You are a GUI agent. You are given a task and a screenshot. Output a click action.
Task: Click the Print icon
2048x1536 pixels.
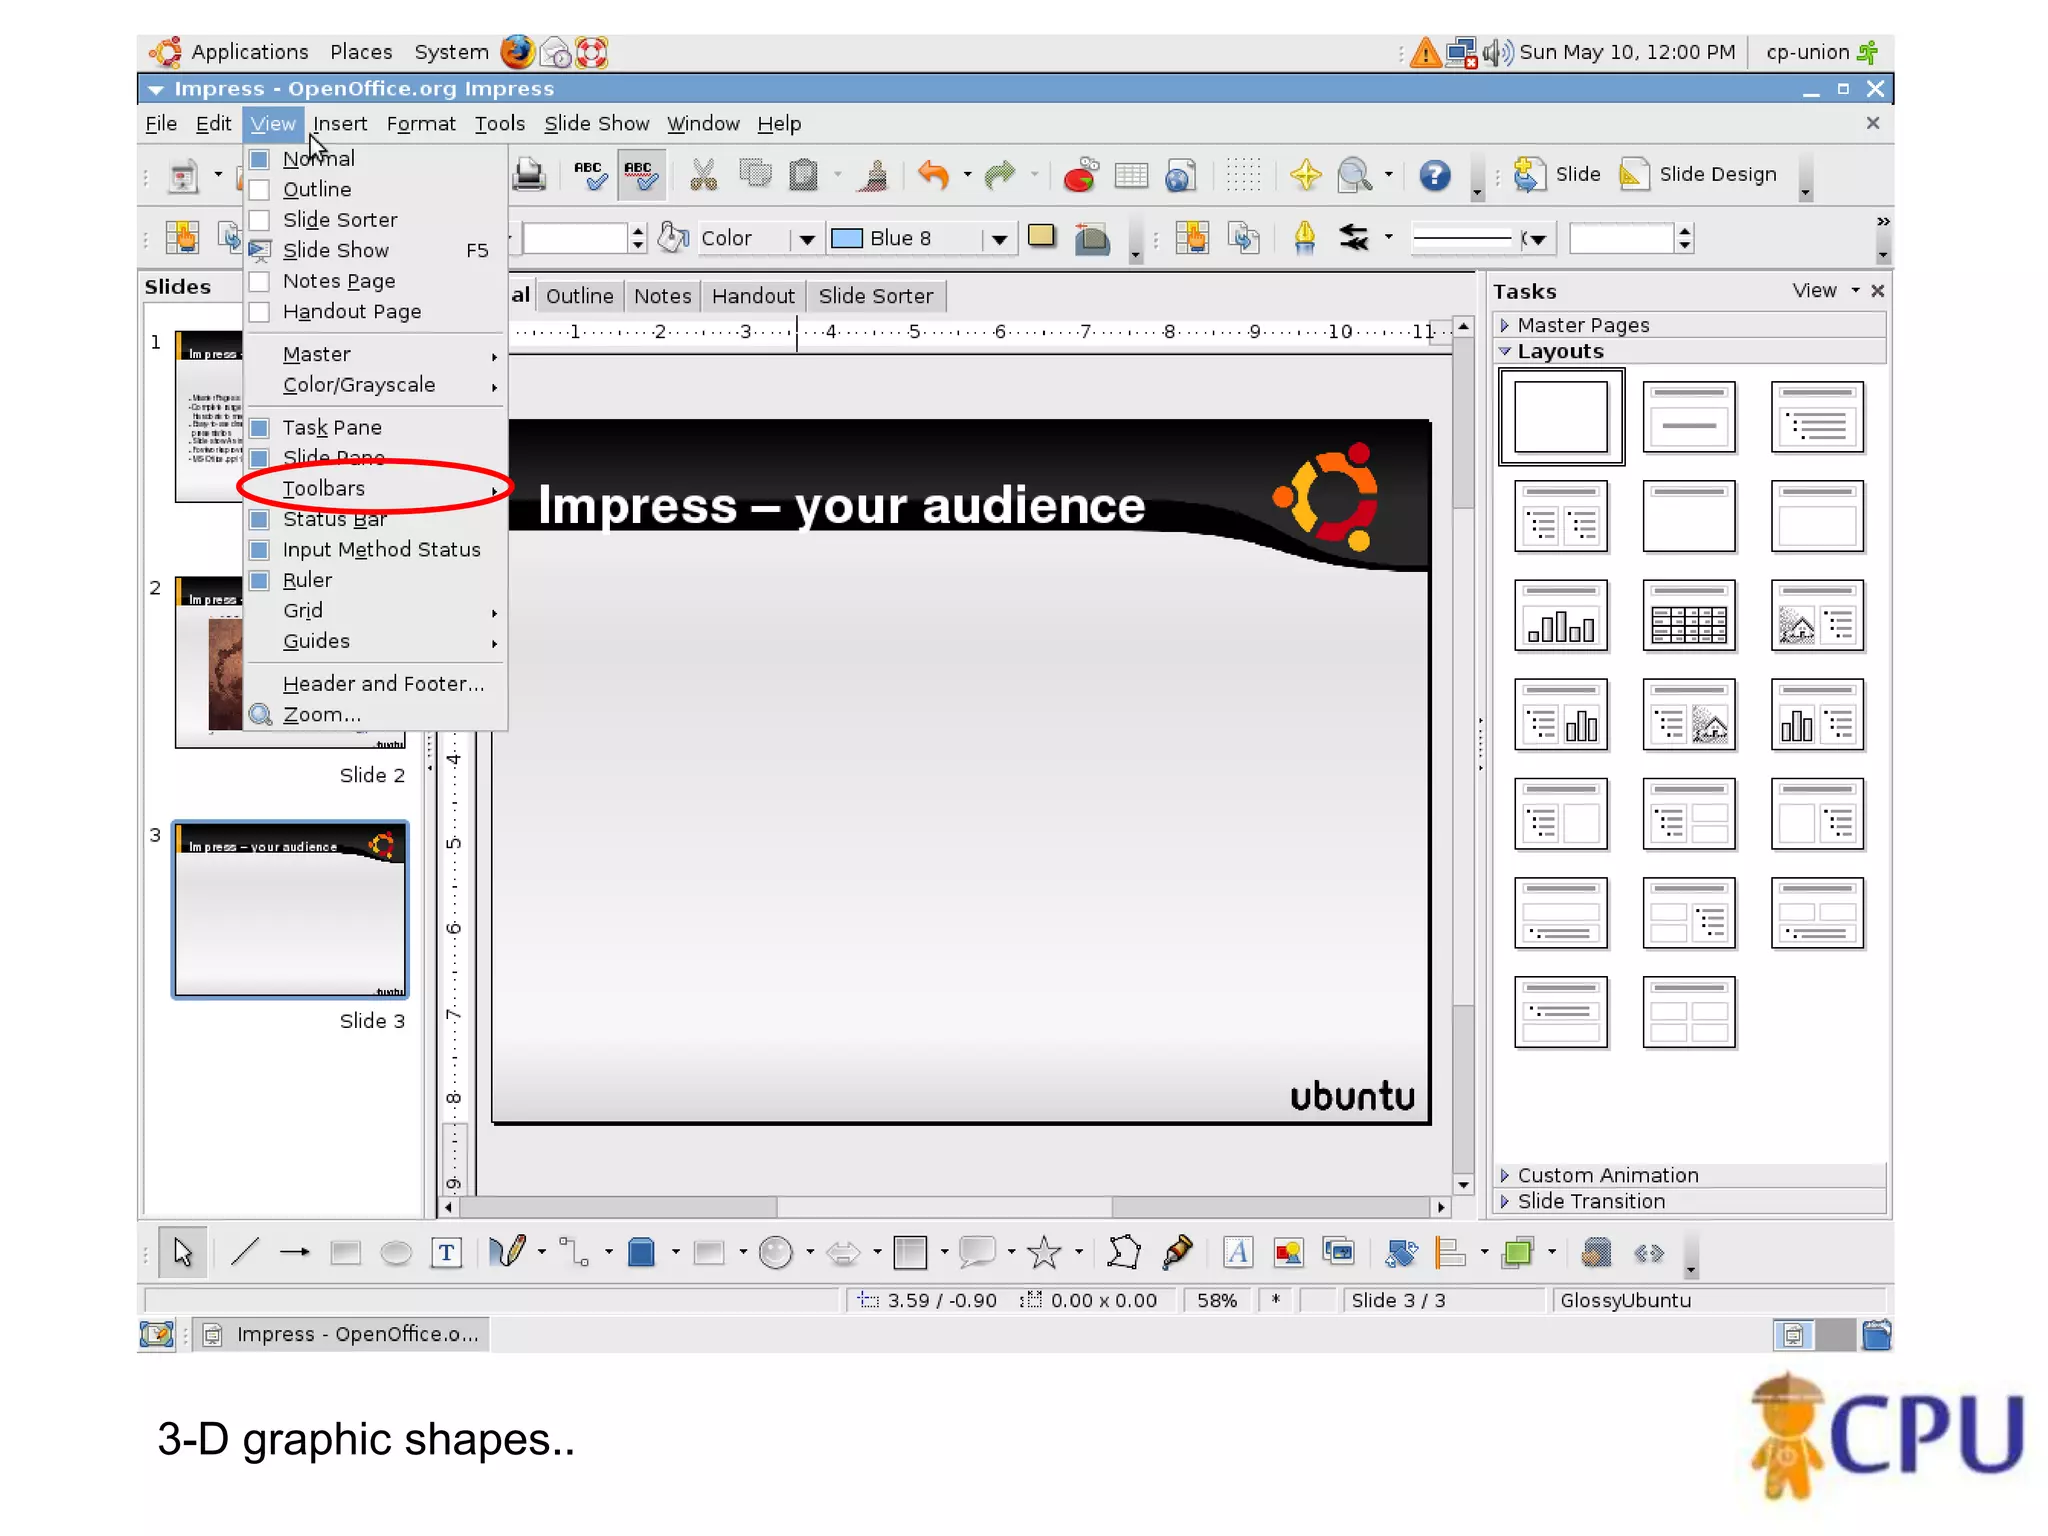tap(528, 175)
